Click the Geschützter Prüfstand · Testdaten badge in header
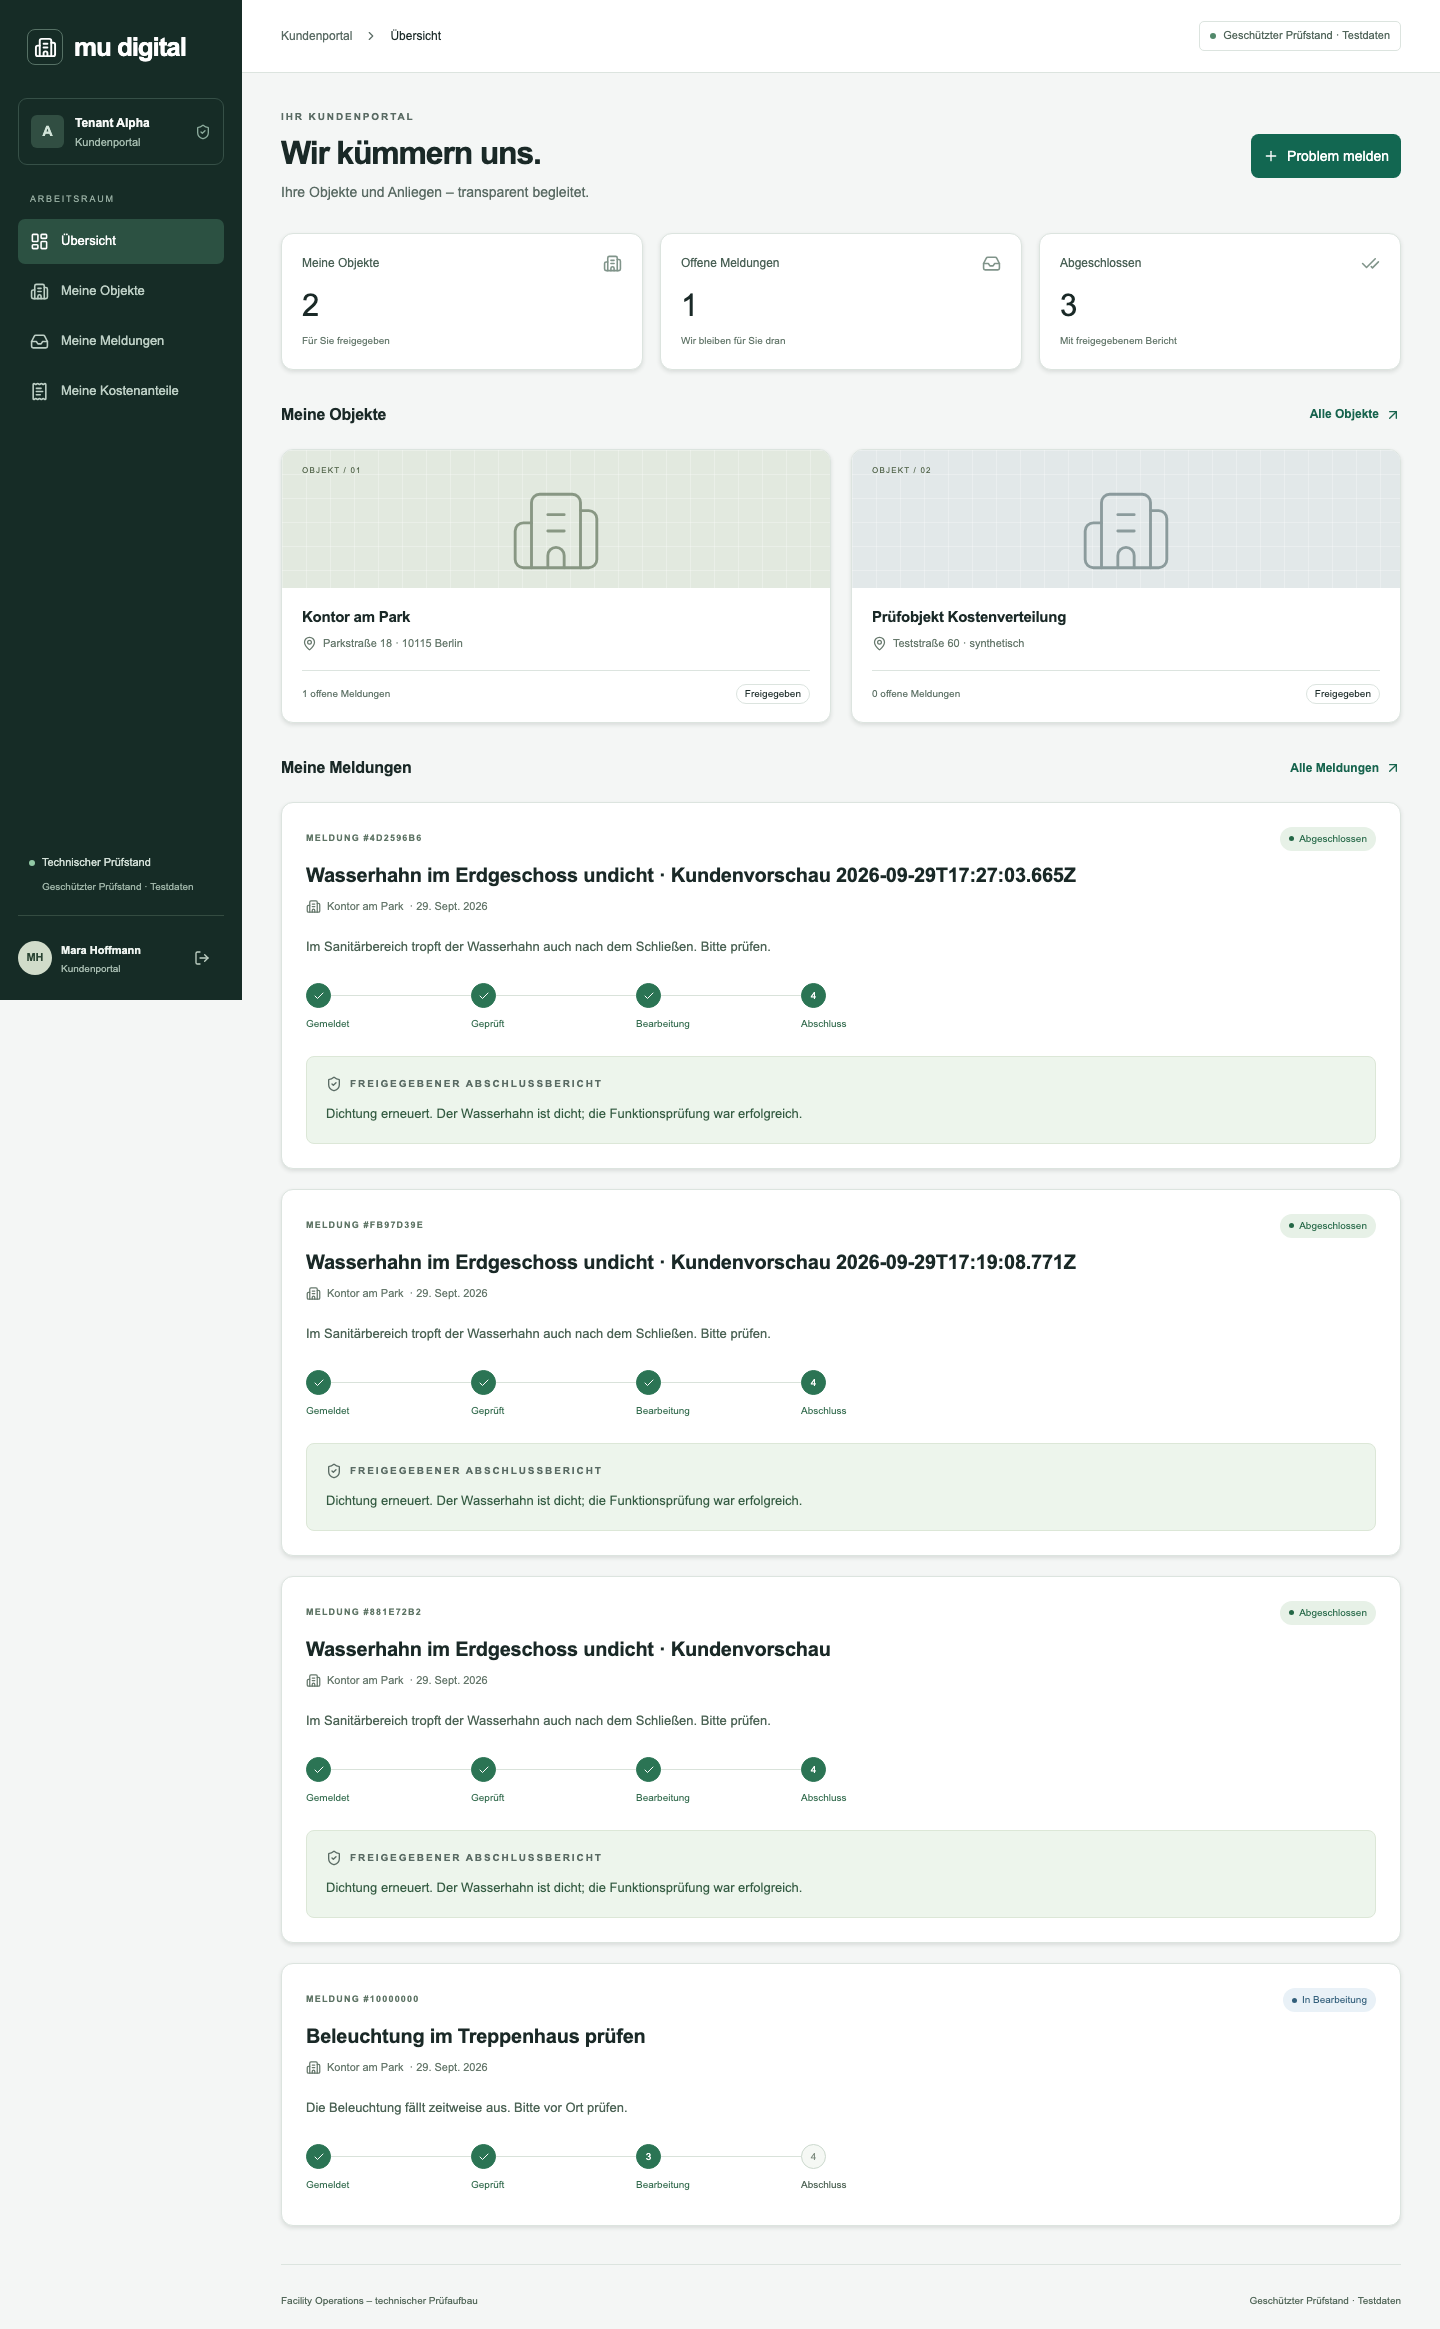Screen dimensions: 1440x2329 coord(1300,36)
